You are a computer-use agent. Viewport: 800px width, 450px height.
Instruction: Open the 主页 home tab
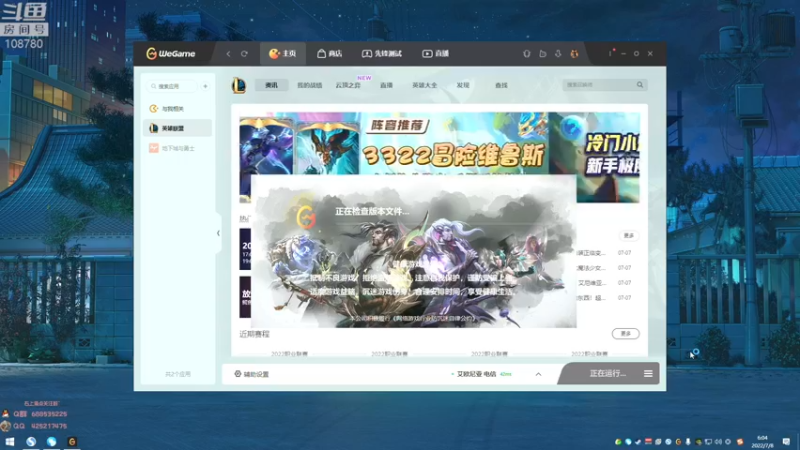click(283, 54)
